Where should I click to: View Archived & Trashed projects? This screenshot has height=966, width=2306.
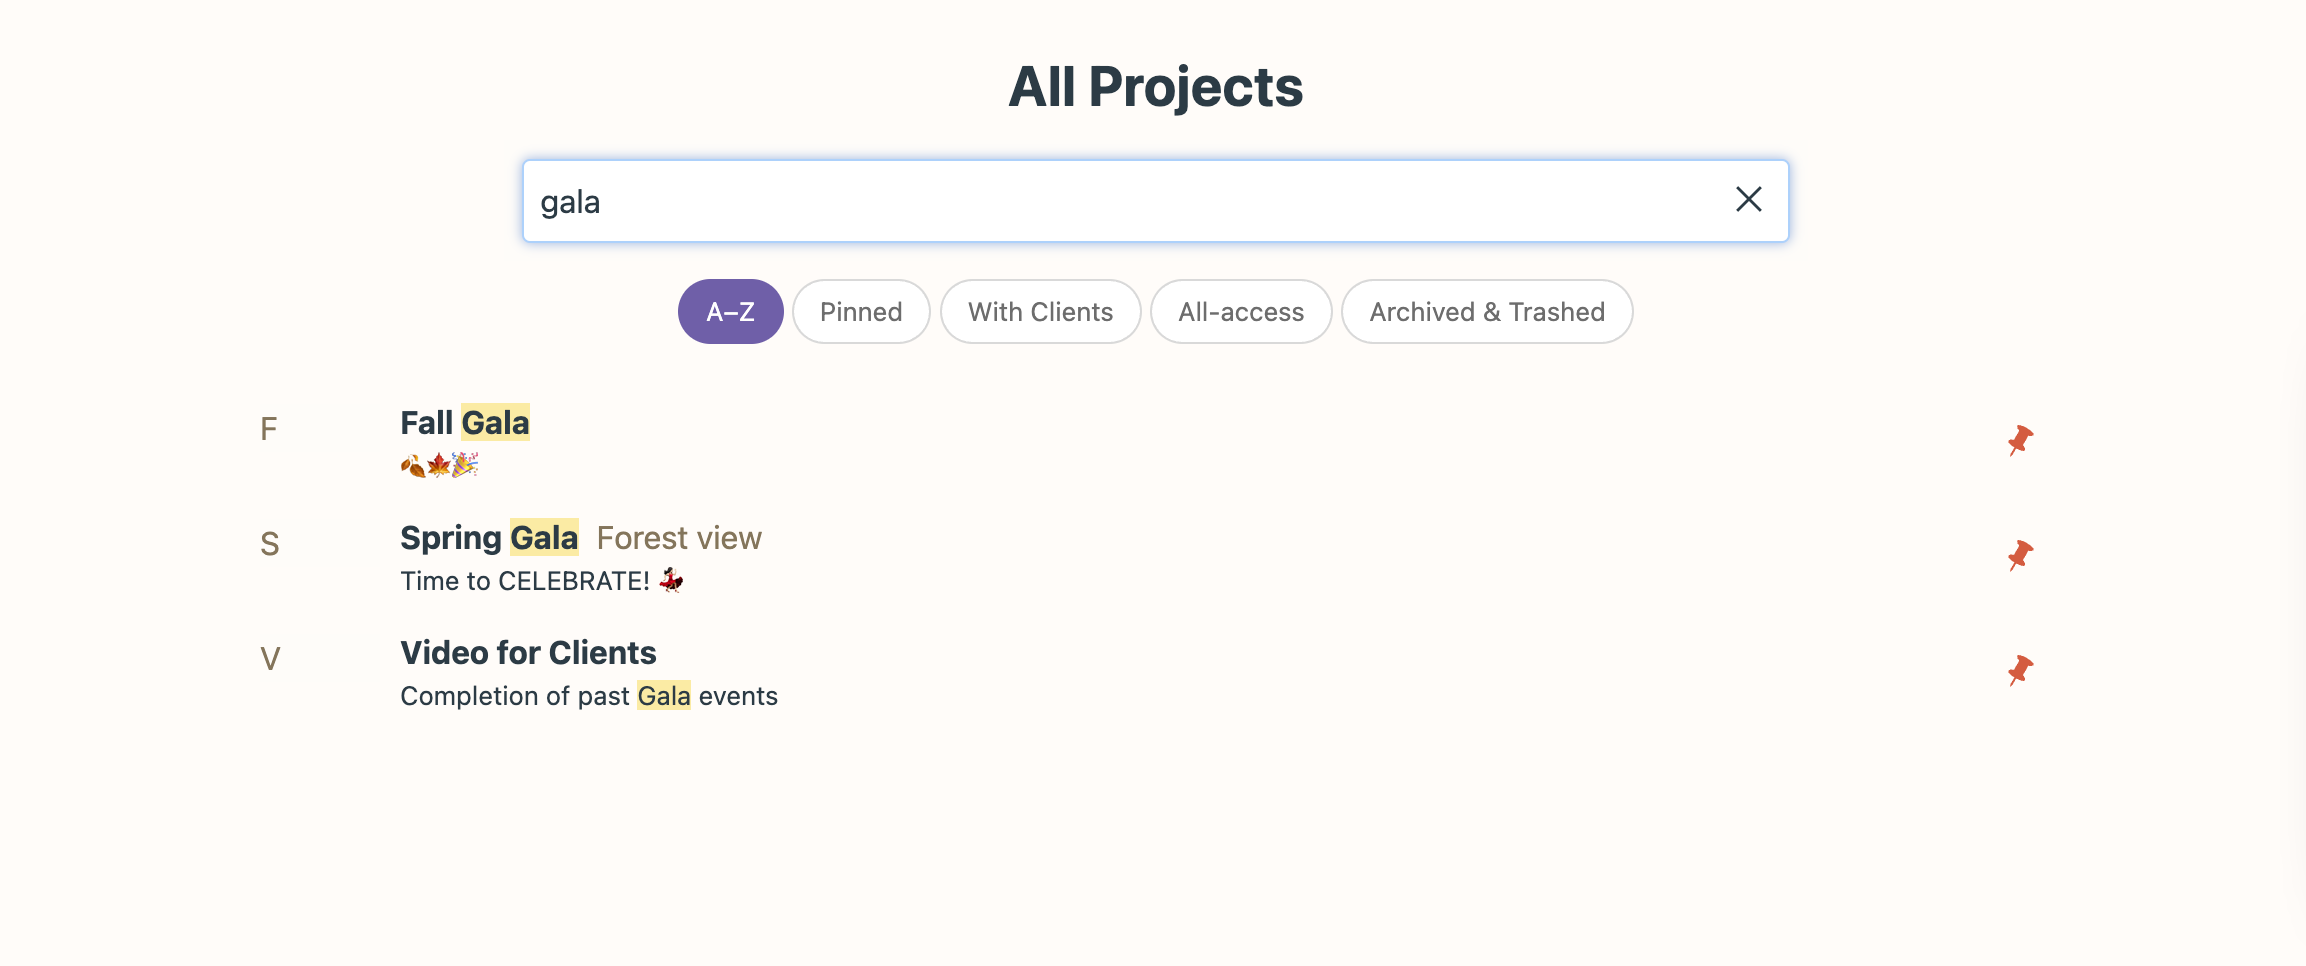pos(1487,312)
